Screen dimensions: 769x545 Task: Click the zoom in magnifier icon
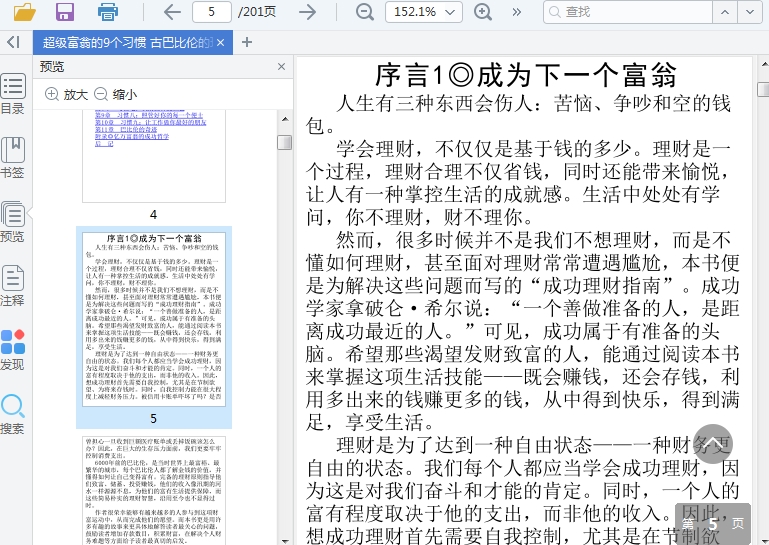(483, 12)
